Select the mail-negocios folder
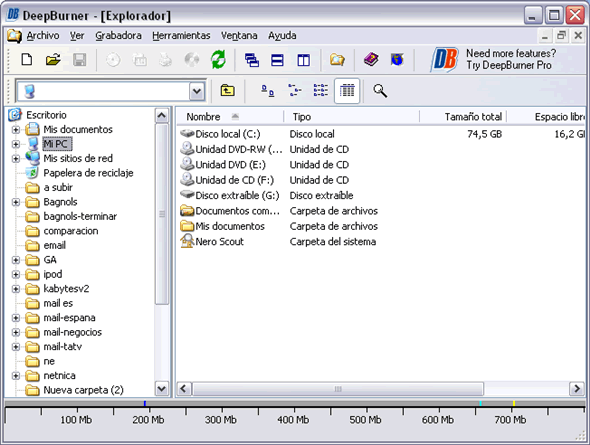The height and width of the screenshot is (445, 590). tap(73, 332)
